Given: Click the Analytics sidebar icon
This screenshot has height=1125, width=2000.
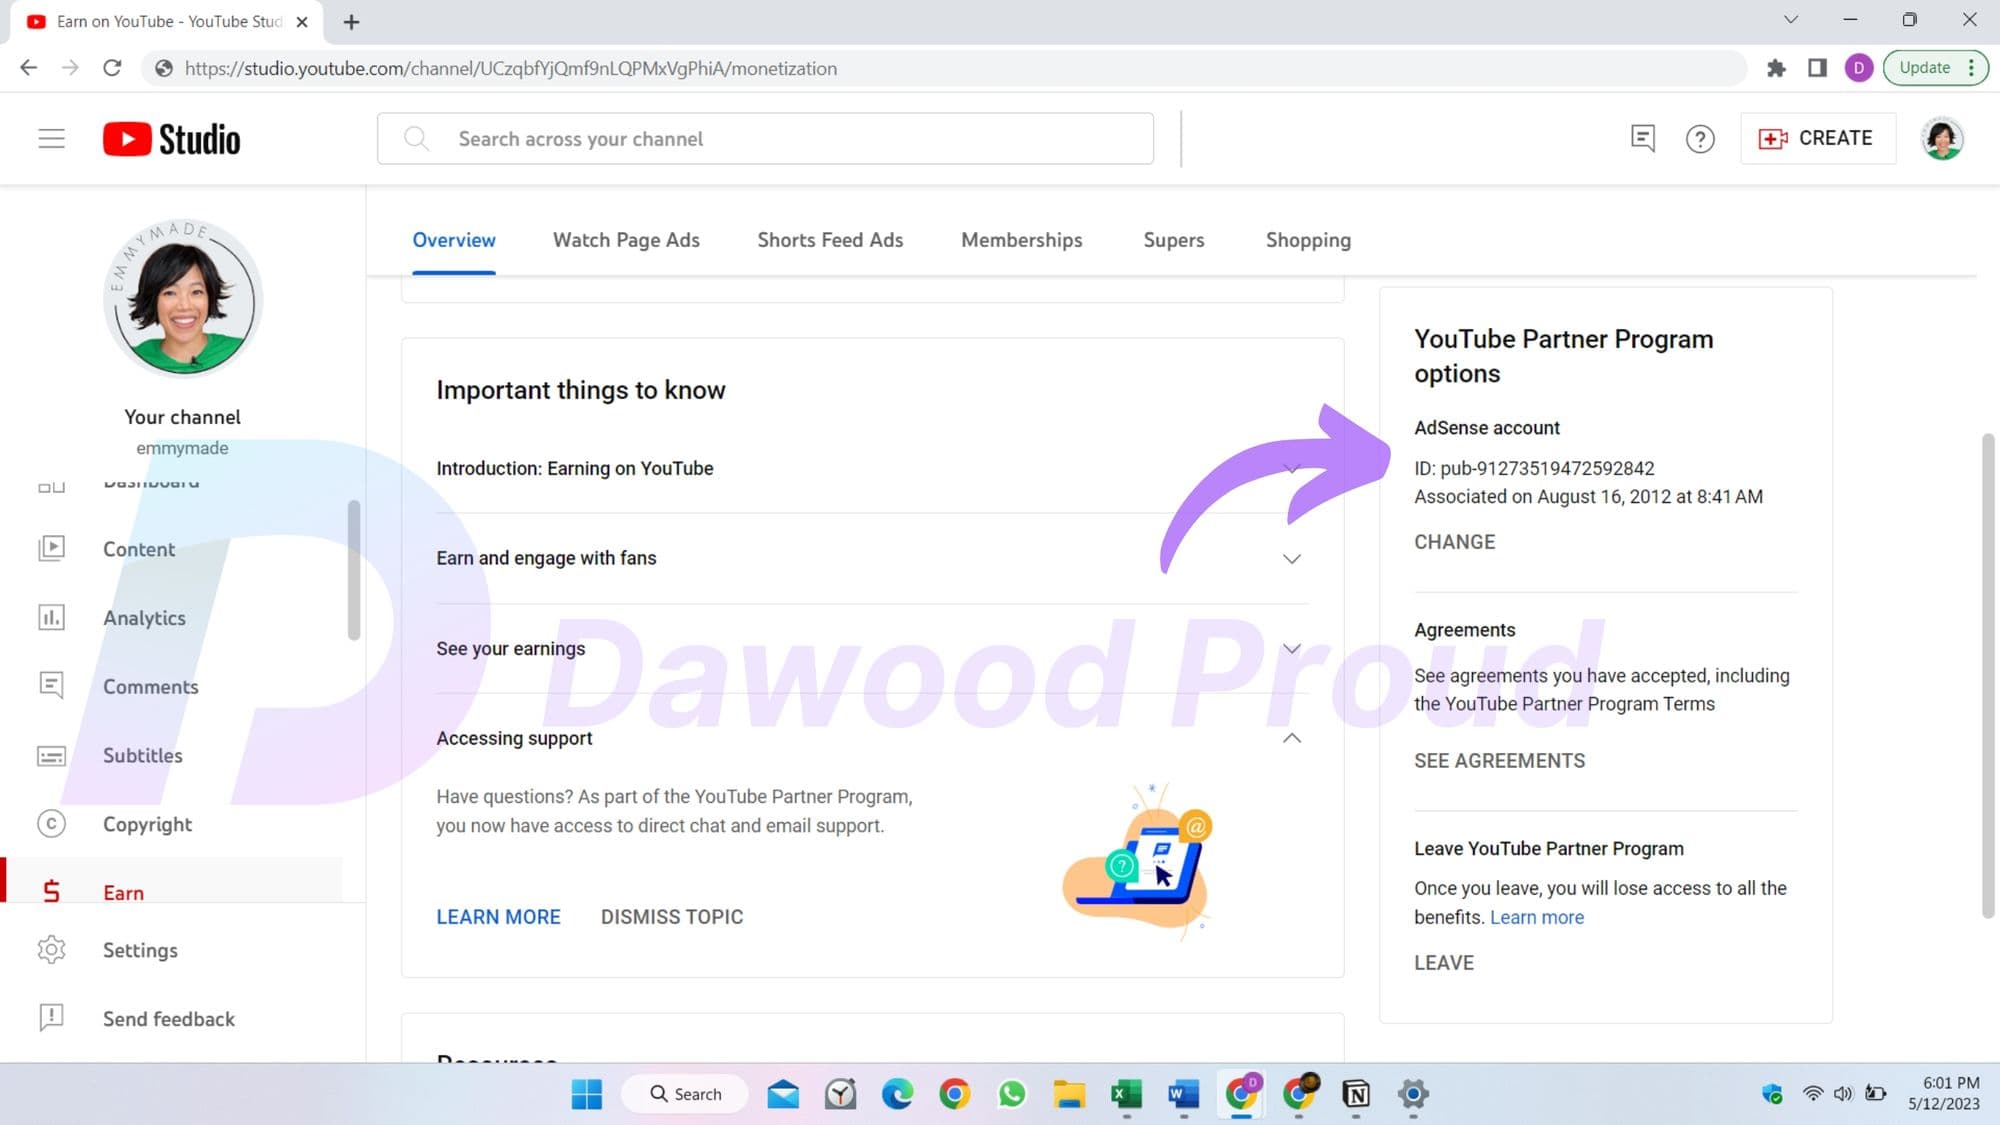Looking at the screenshot, I should click(x=51, y=617).
